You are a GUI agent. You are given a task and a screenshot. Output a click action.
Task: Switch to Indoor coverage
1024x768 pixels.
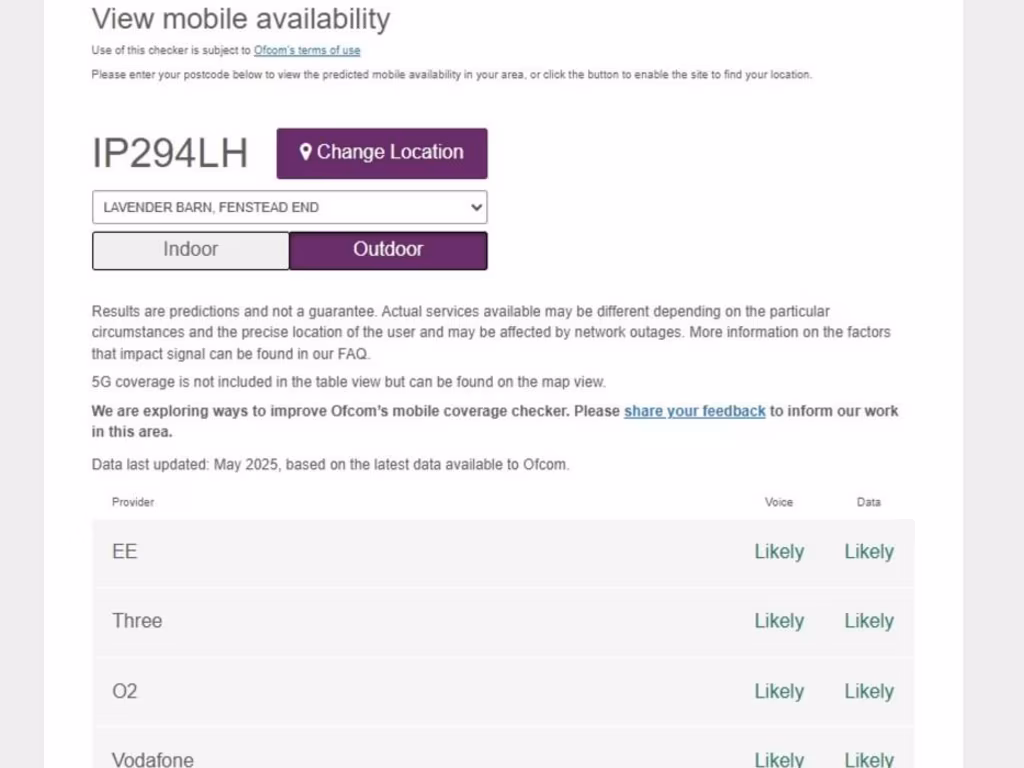(190, 250)
